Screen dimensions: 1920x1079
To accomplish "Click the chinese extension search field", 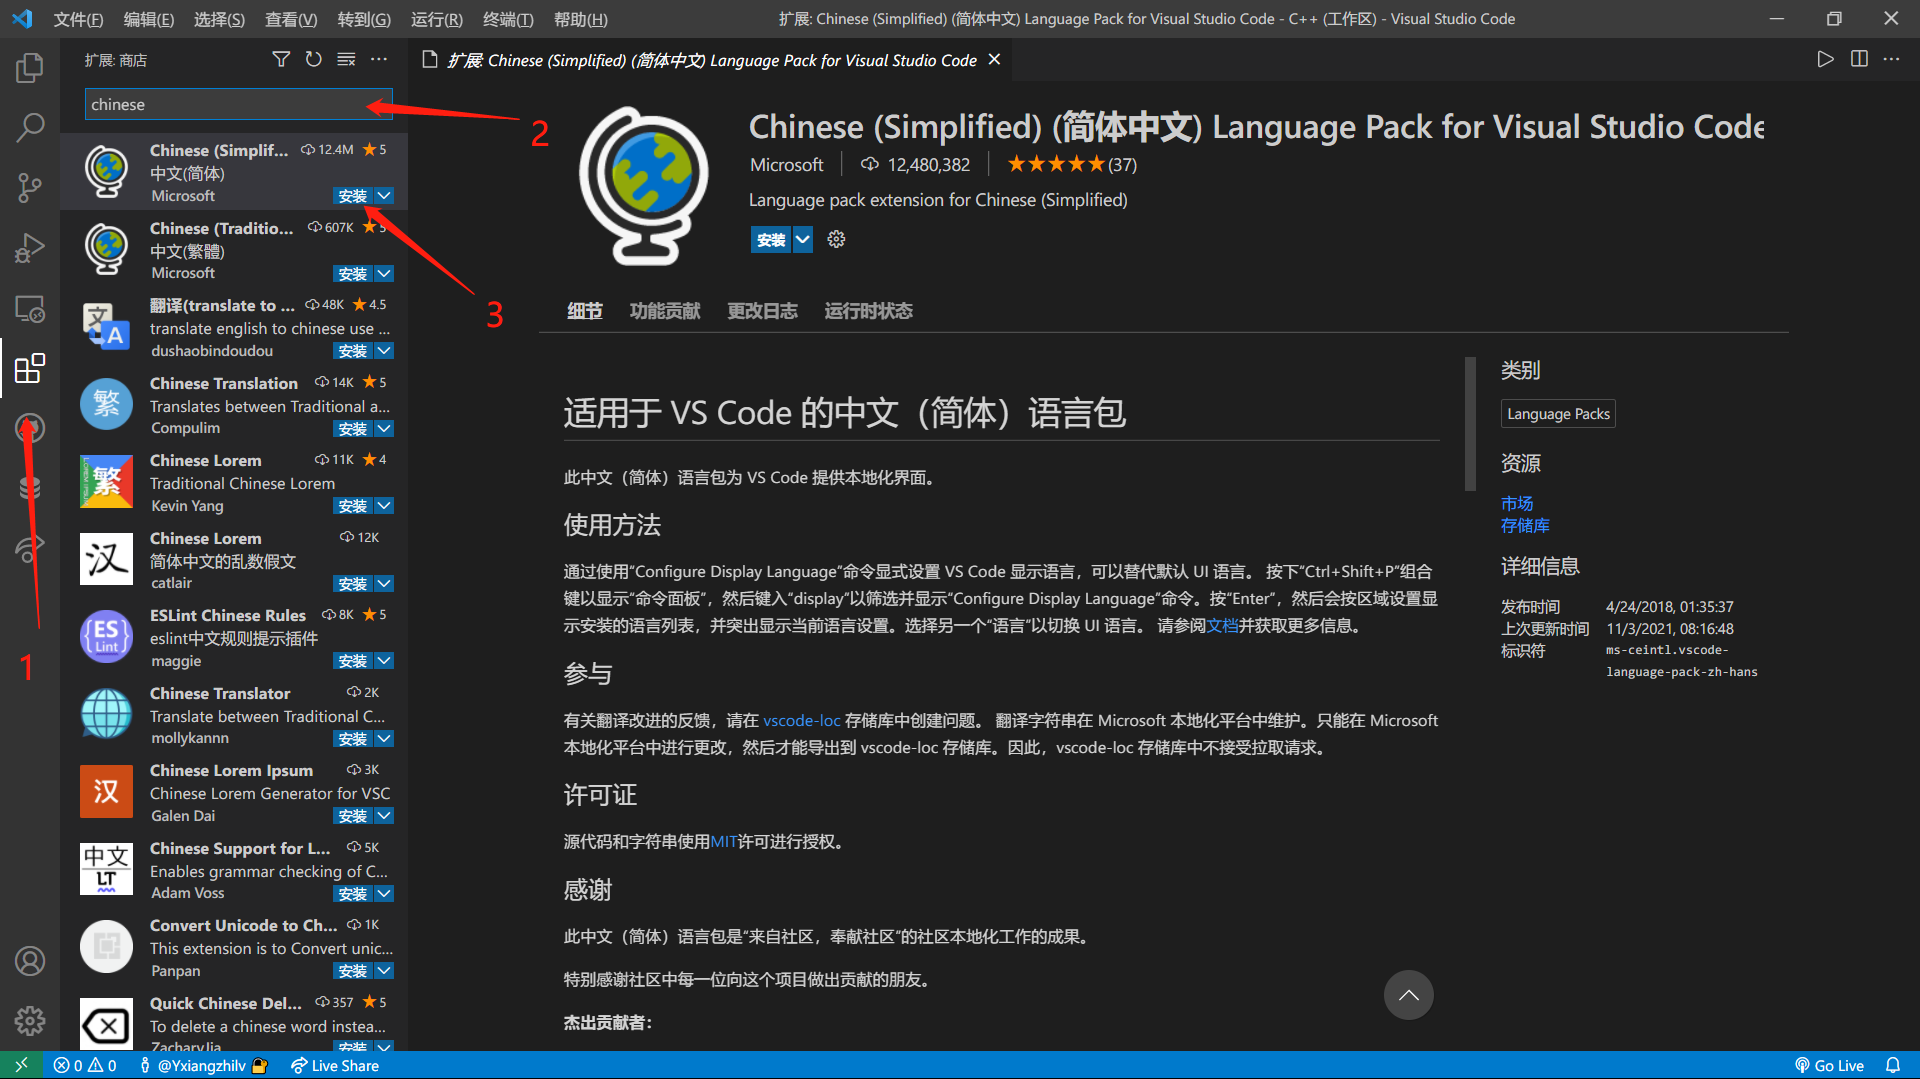I will (225, 104).
